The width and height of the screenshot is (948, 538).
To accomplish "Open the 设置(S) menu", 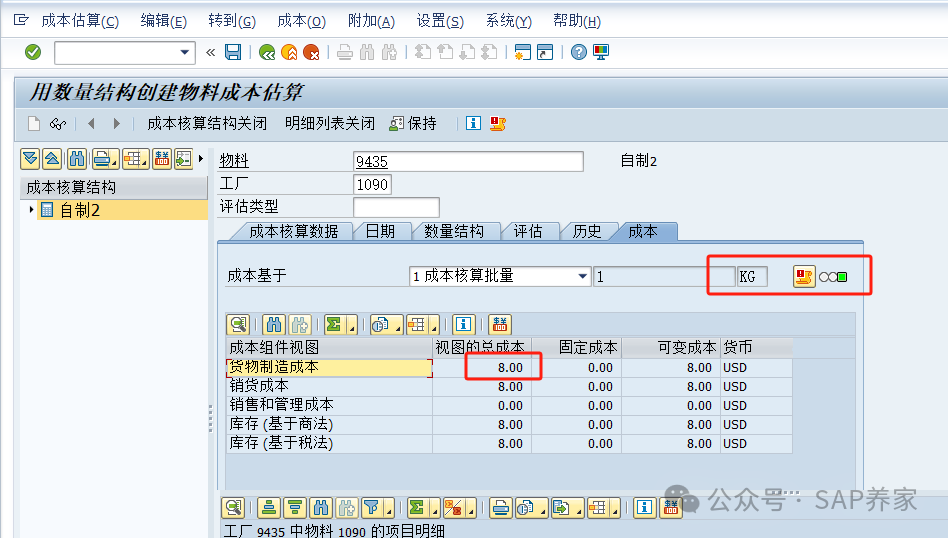I will pos(440,21).
